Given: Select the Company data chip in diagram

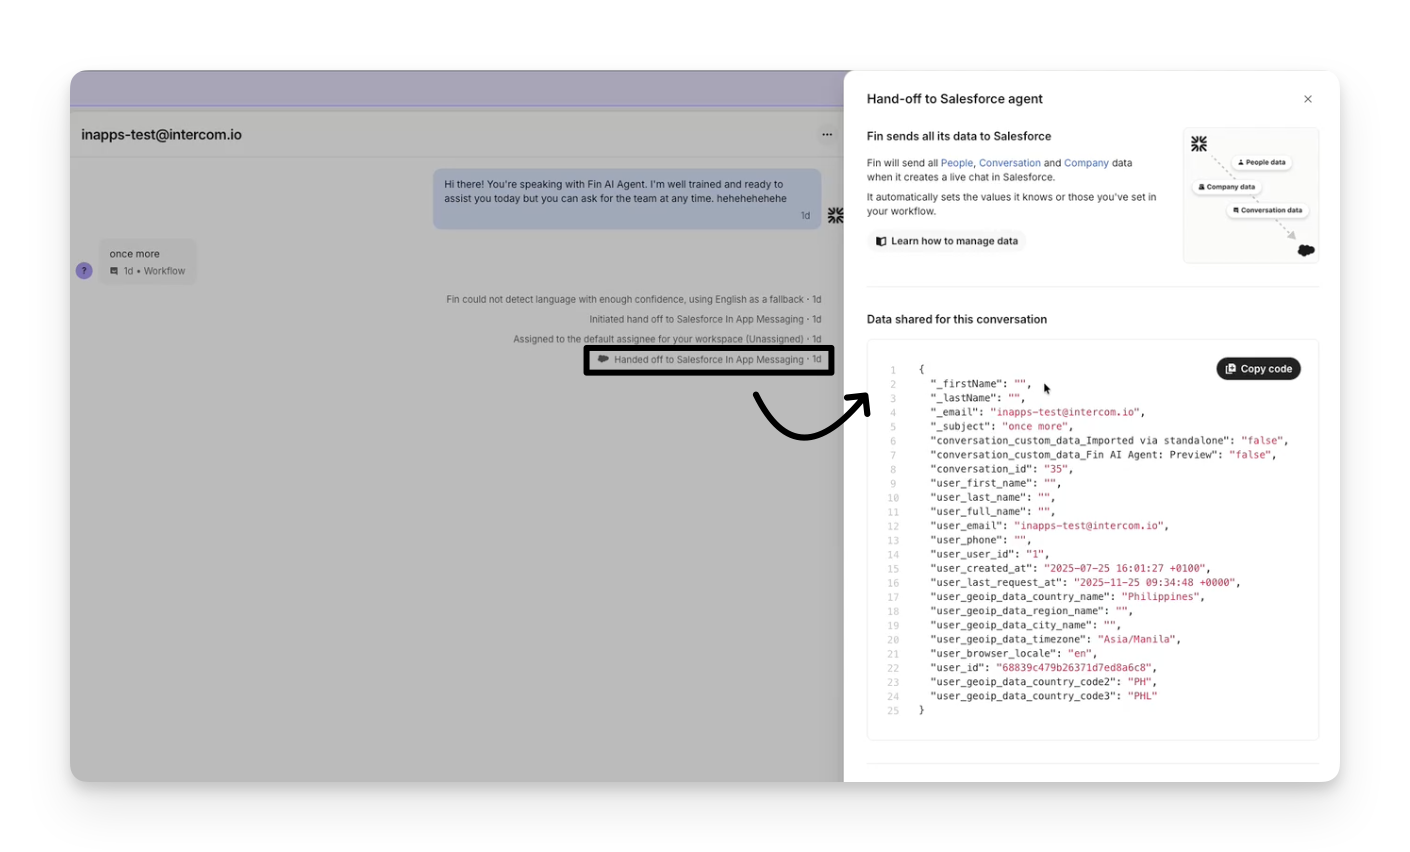Looking at the screenshot, I should pos(1227,187).
